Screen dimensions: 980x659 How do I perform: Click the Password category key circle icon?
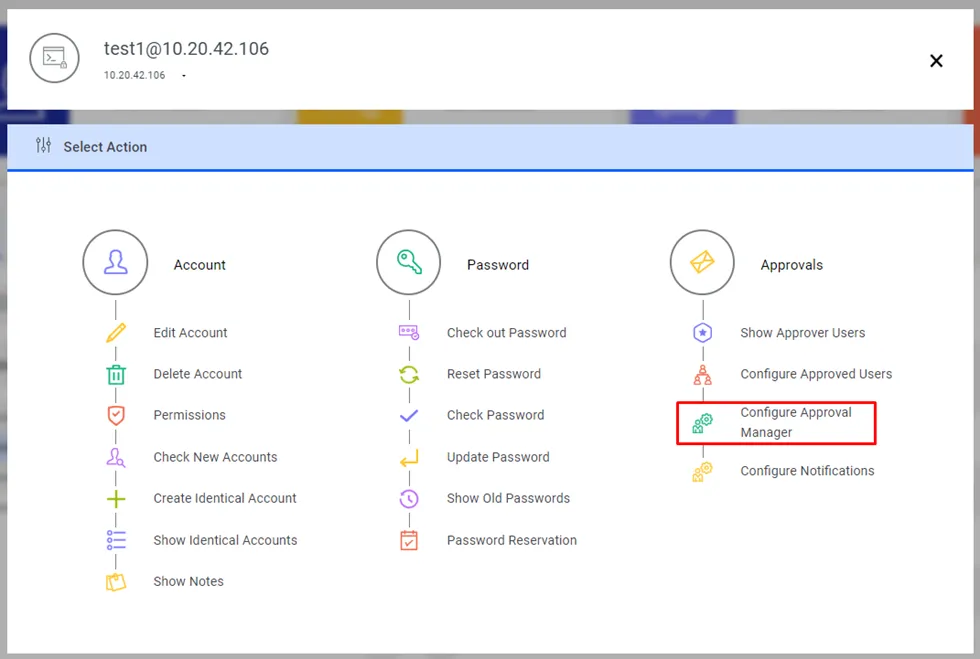pos(409,262)
